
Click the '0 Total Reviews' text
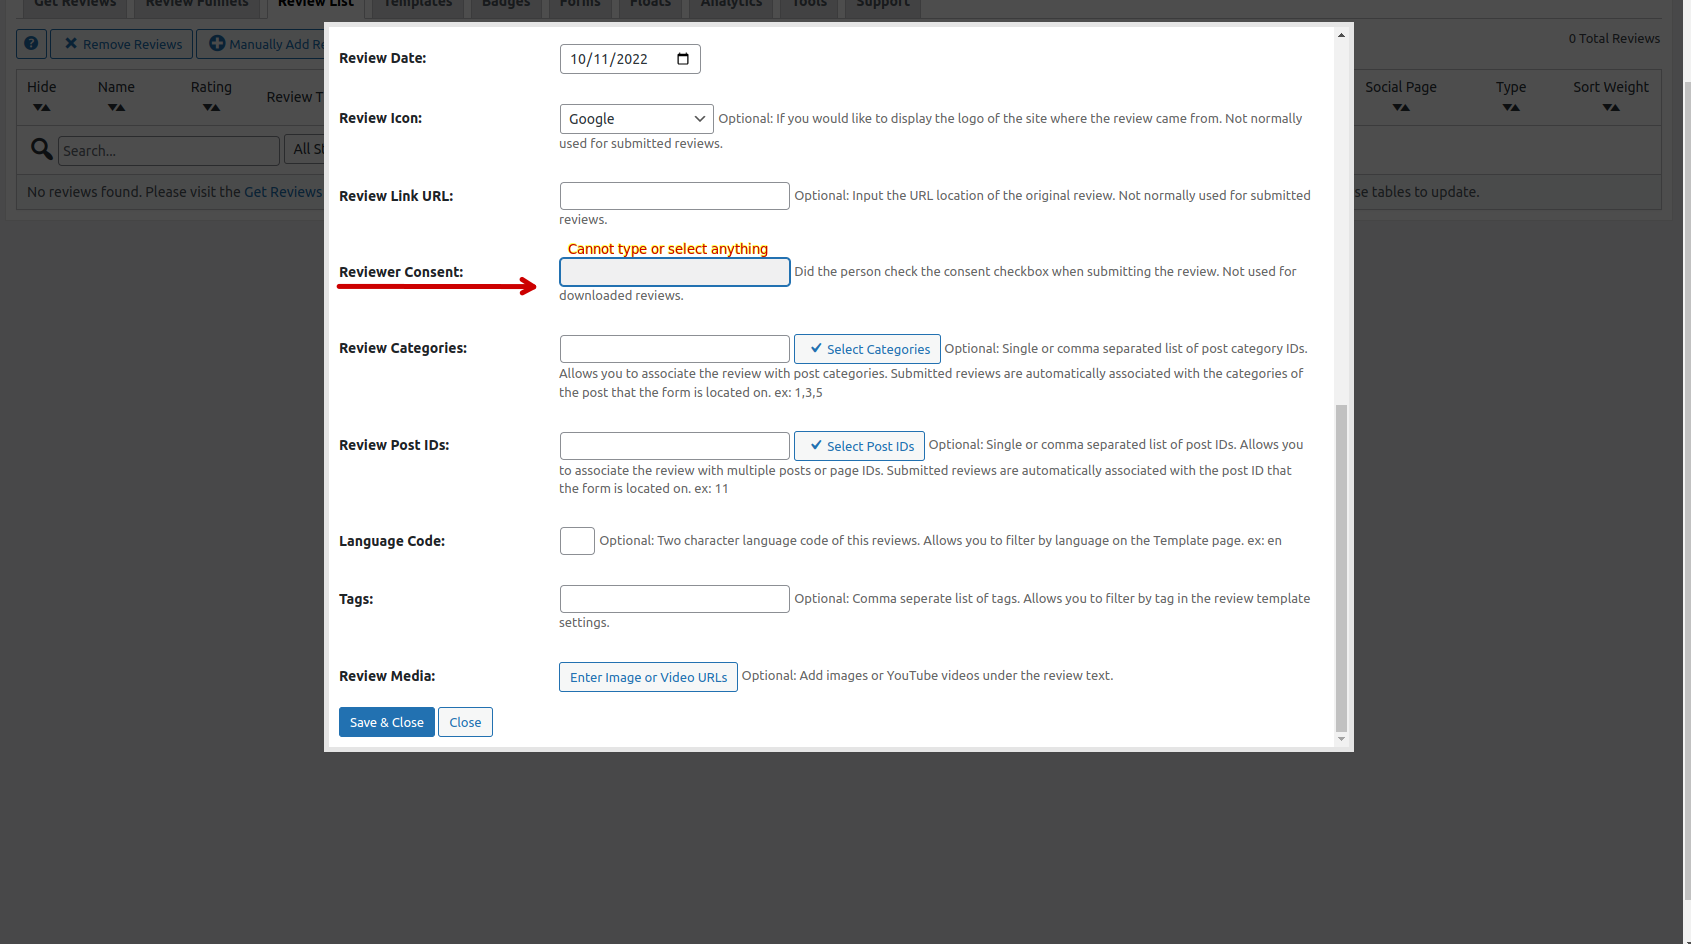point(1614,39)
